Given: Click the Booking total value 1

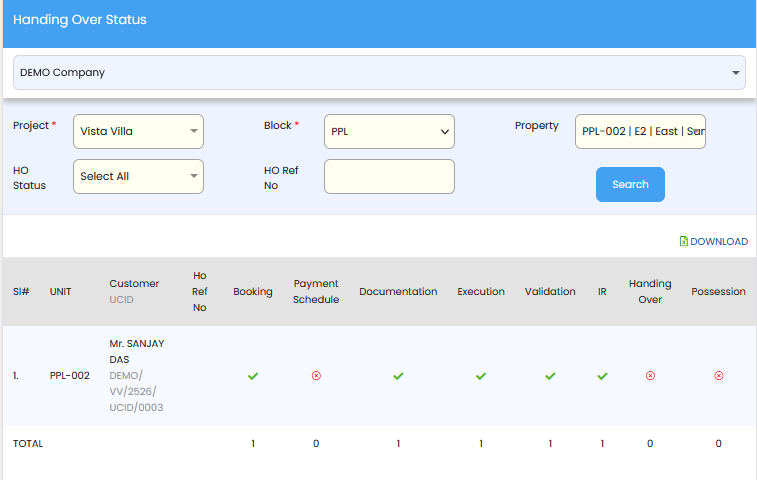Looking at the screenshot, I should point(253,444).
